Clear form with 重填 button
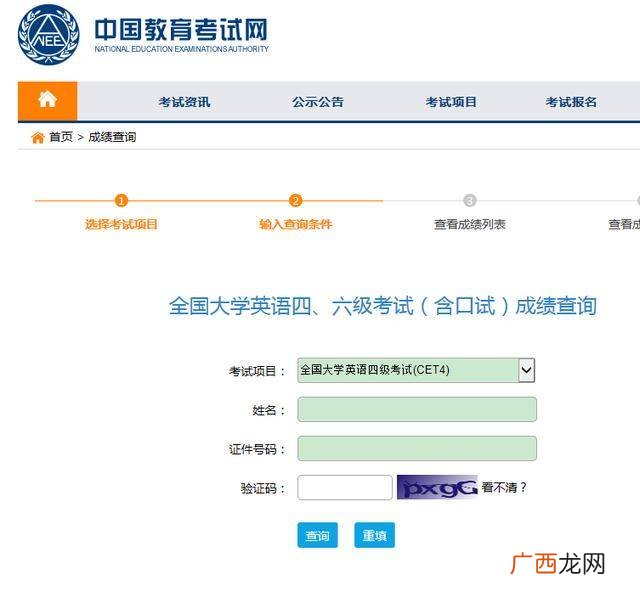The width and height of the screenshot is (640, 592). click(x=375, y=535)
